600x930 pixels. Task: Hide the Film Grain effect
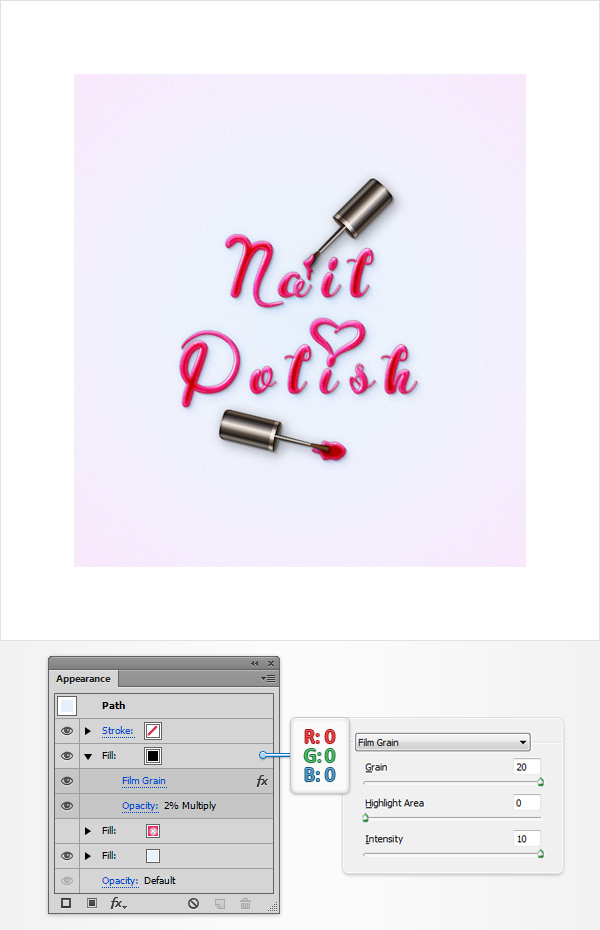click(67, 781)
